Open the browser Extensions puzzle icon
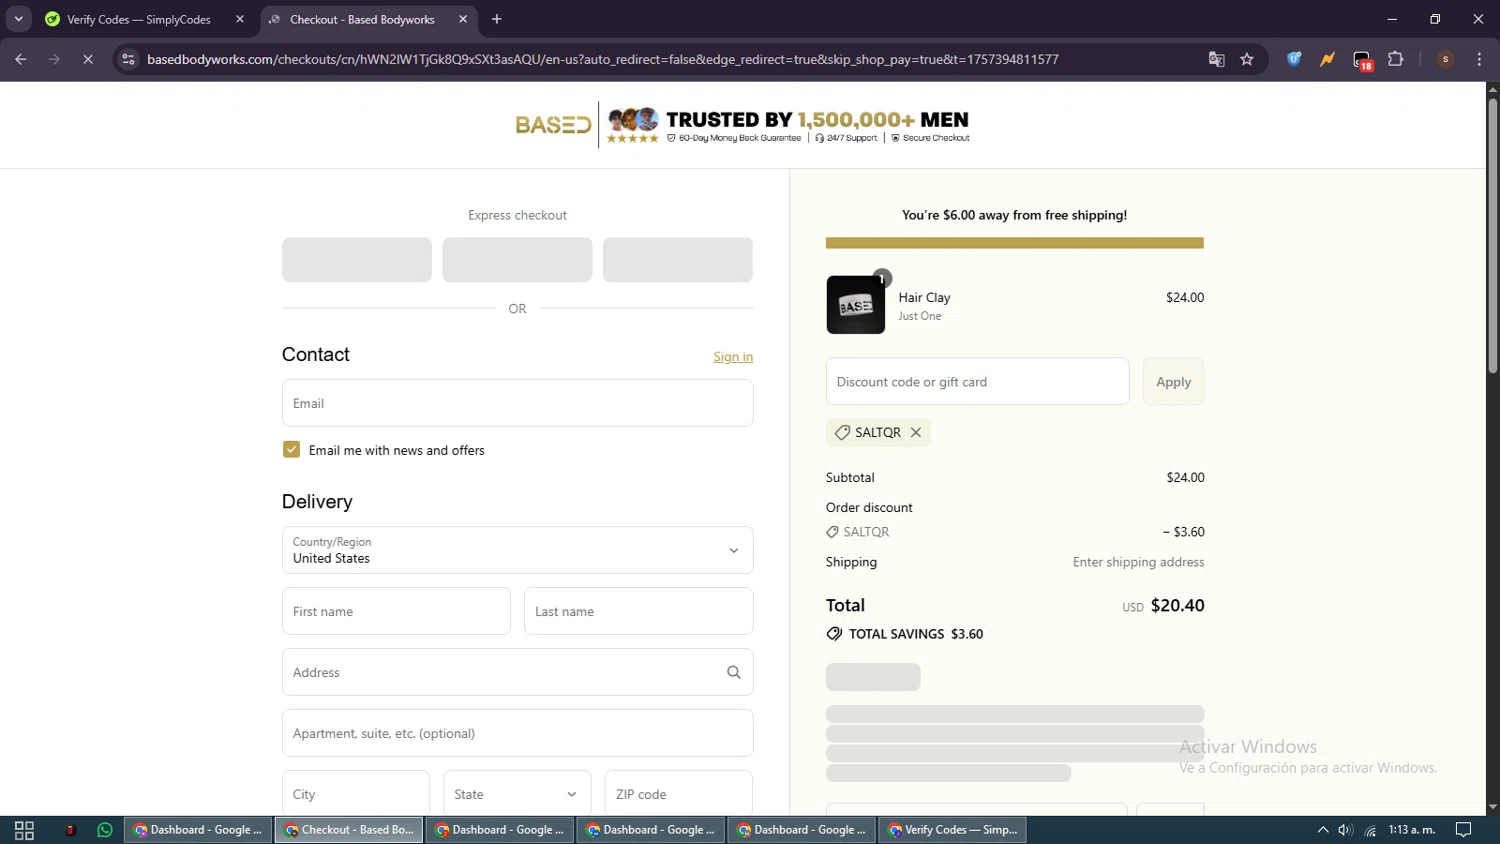Image resolution: width=1500 pixels, height=844 pixels. click(x=1396, y=59)
